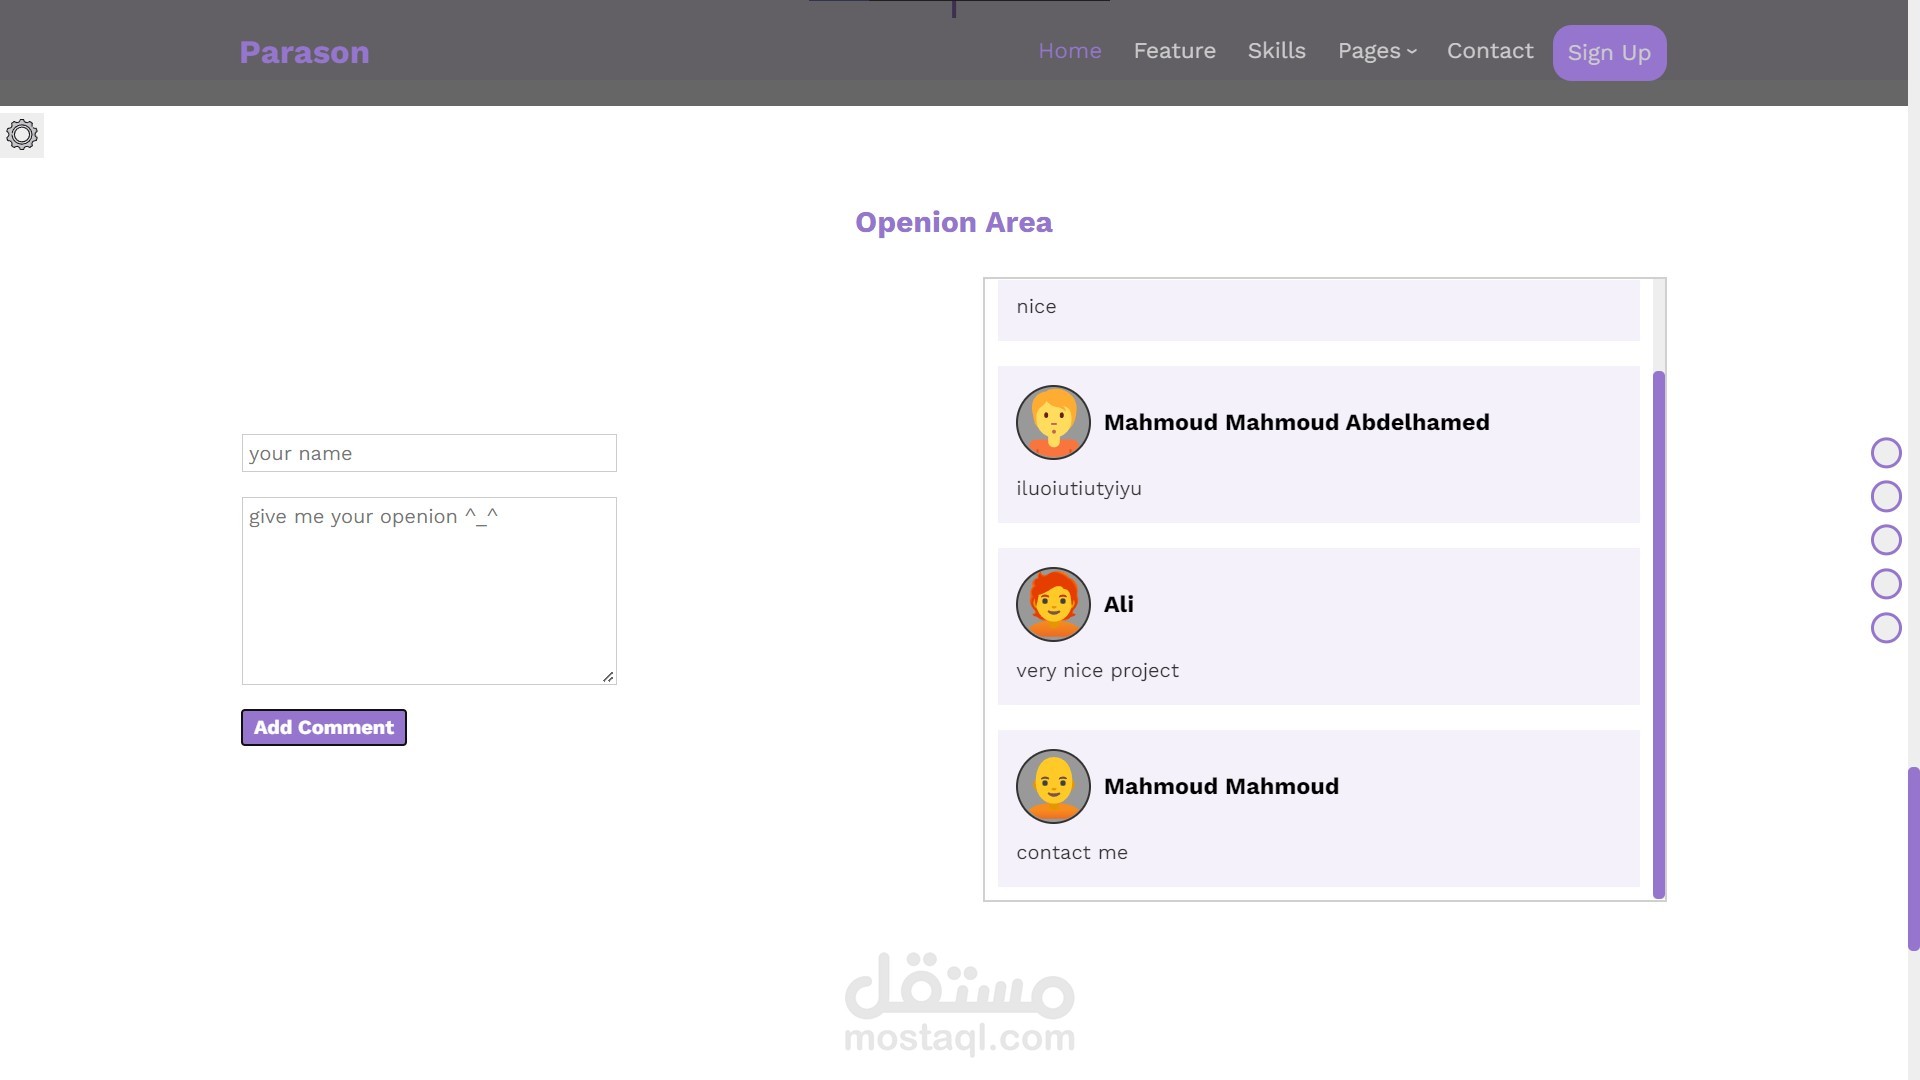Expand the Pages dropdown menu
This screenshot has height=1080, width=1920.
(x=1377, y=51)
